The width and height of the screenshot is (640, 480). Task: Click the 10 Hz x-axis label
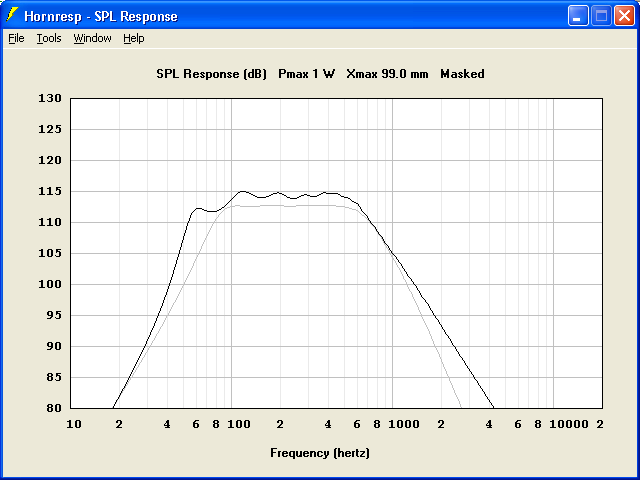74,424
